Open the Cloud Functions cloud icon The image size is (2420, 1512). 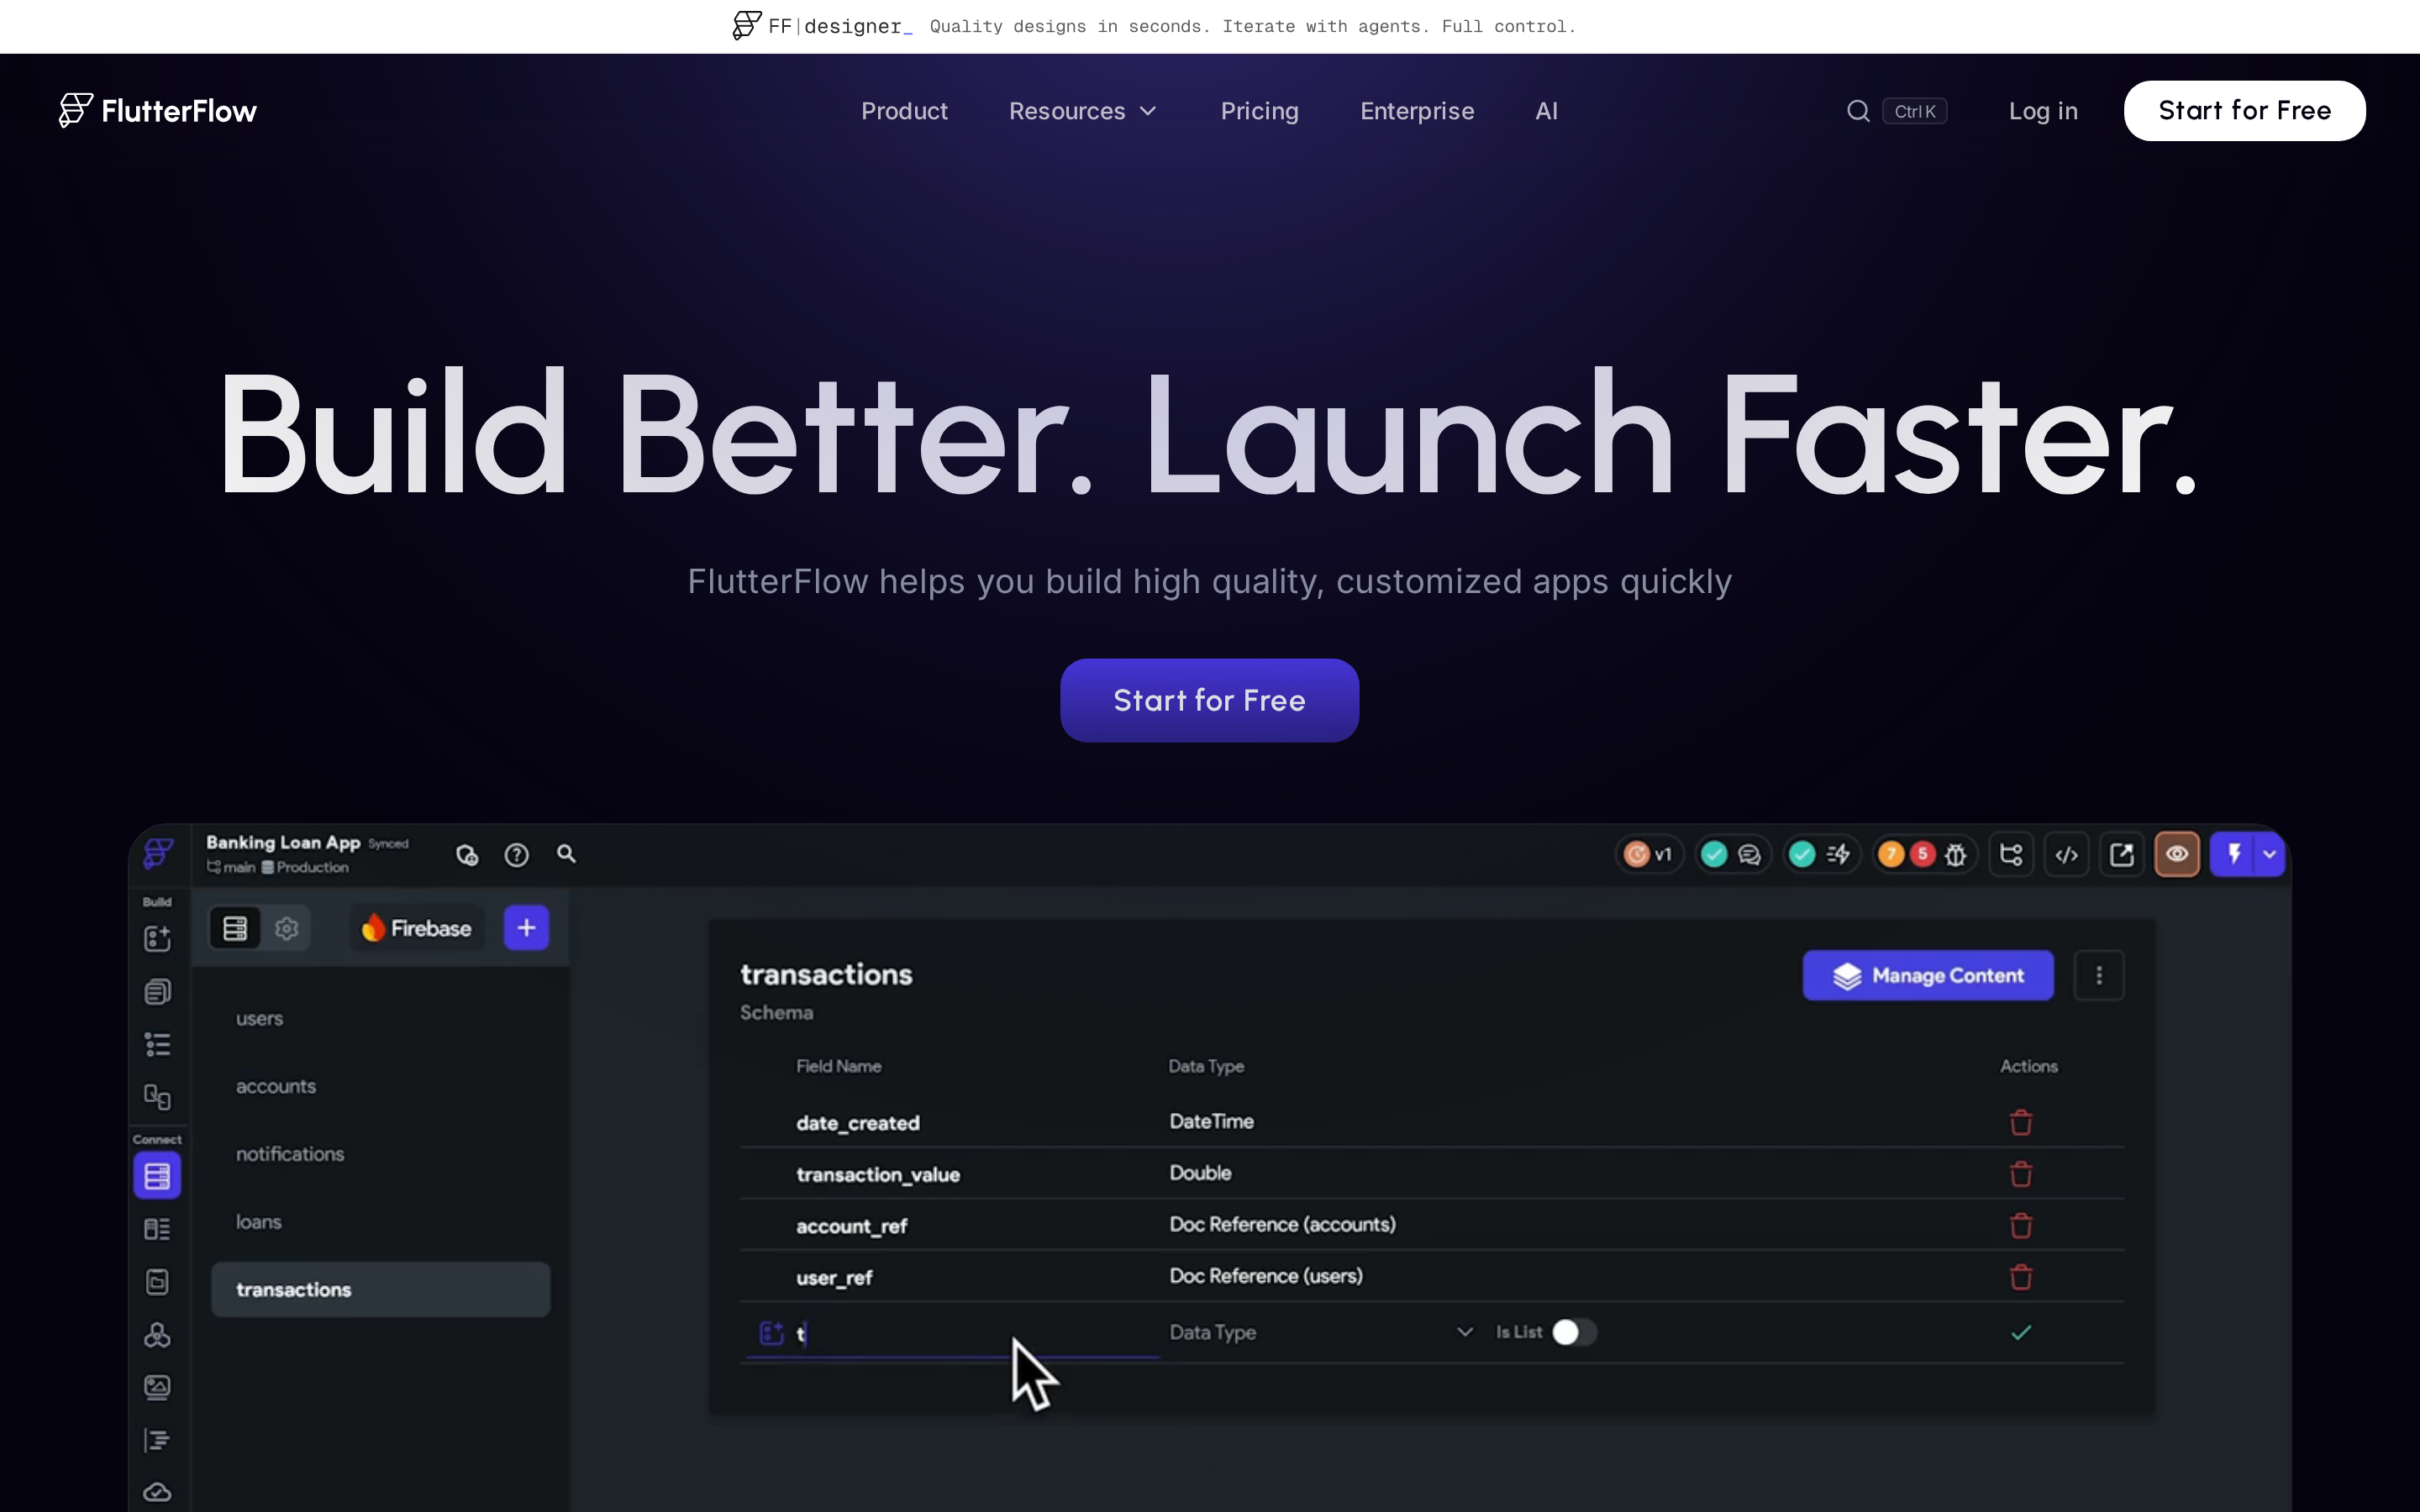tap(157, 1492)
